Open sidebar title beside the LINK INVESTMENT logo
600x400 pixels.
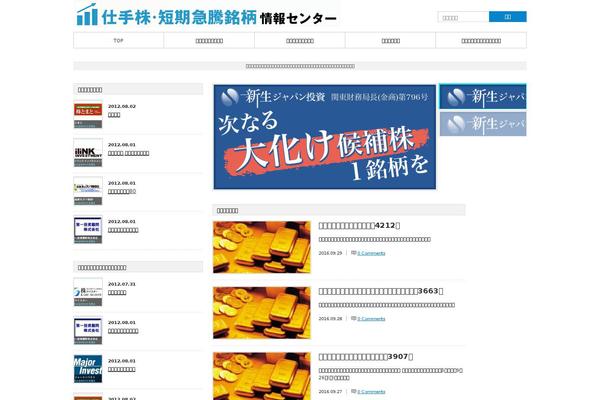[129, 153]
